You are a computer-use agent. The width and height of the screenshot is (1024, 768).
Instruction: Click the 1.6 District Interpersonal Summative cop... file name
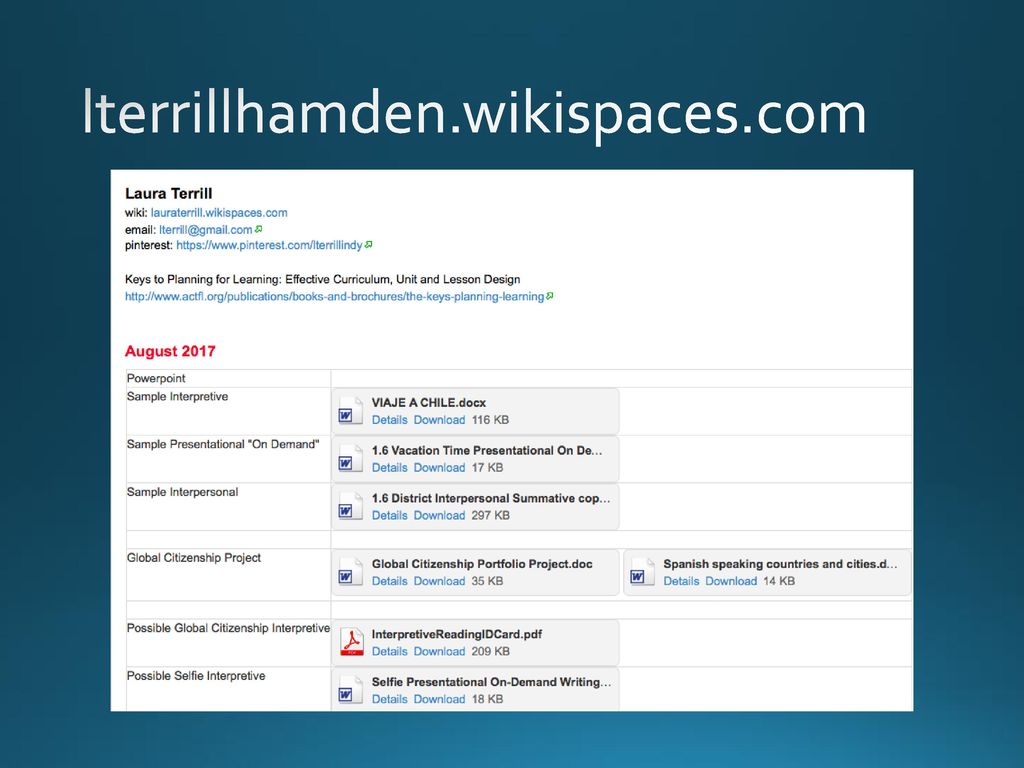[491, 498]
